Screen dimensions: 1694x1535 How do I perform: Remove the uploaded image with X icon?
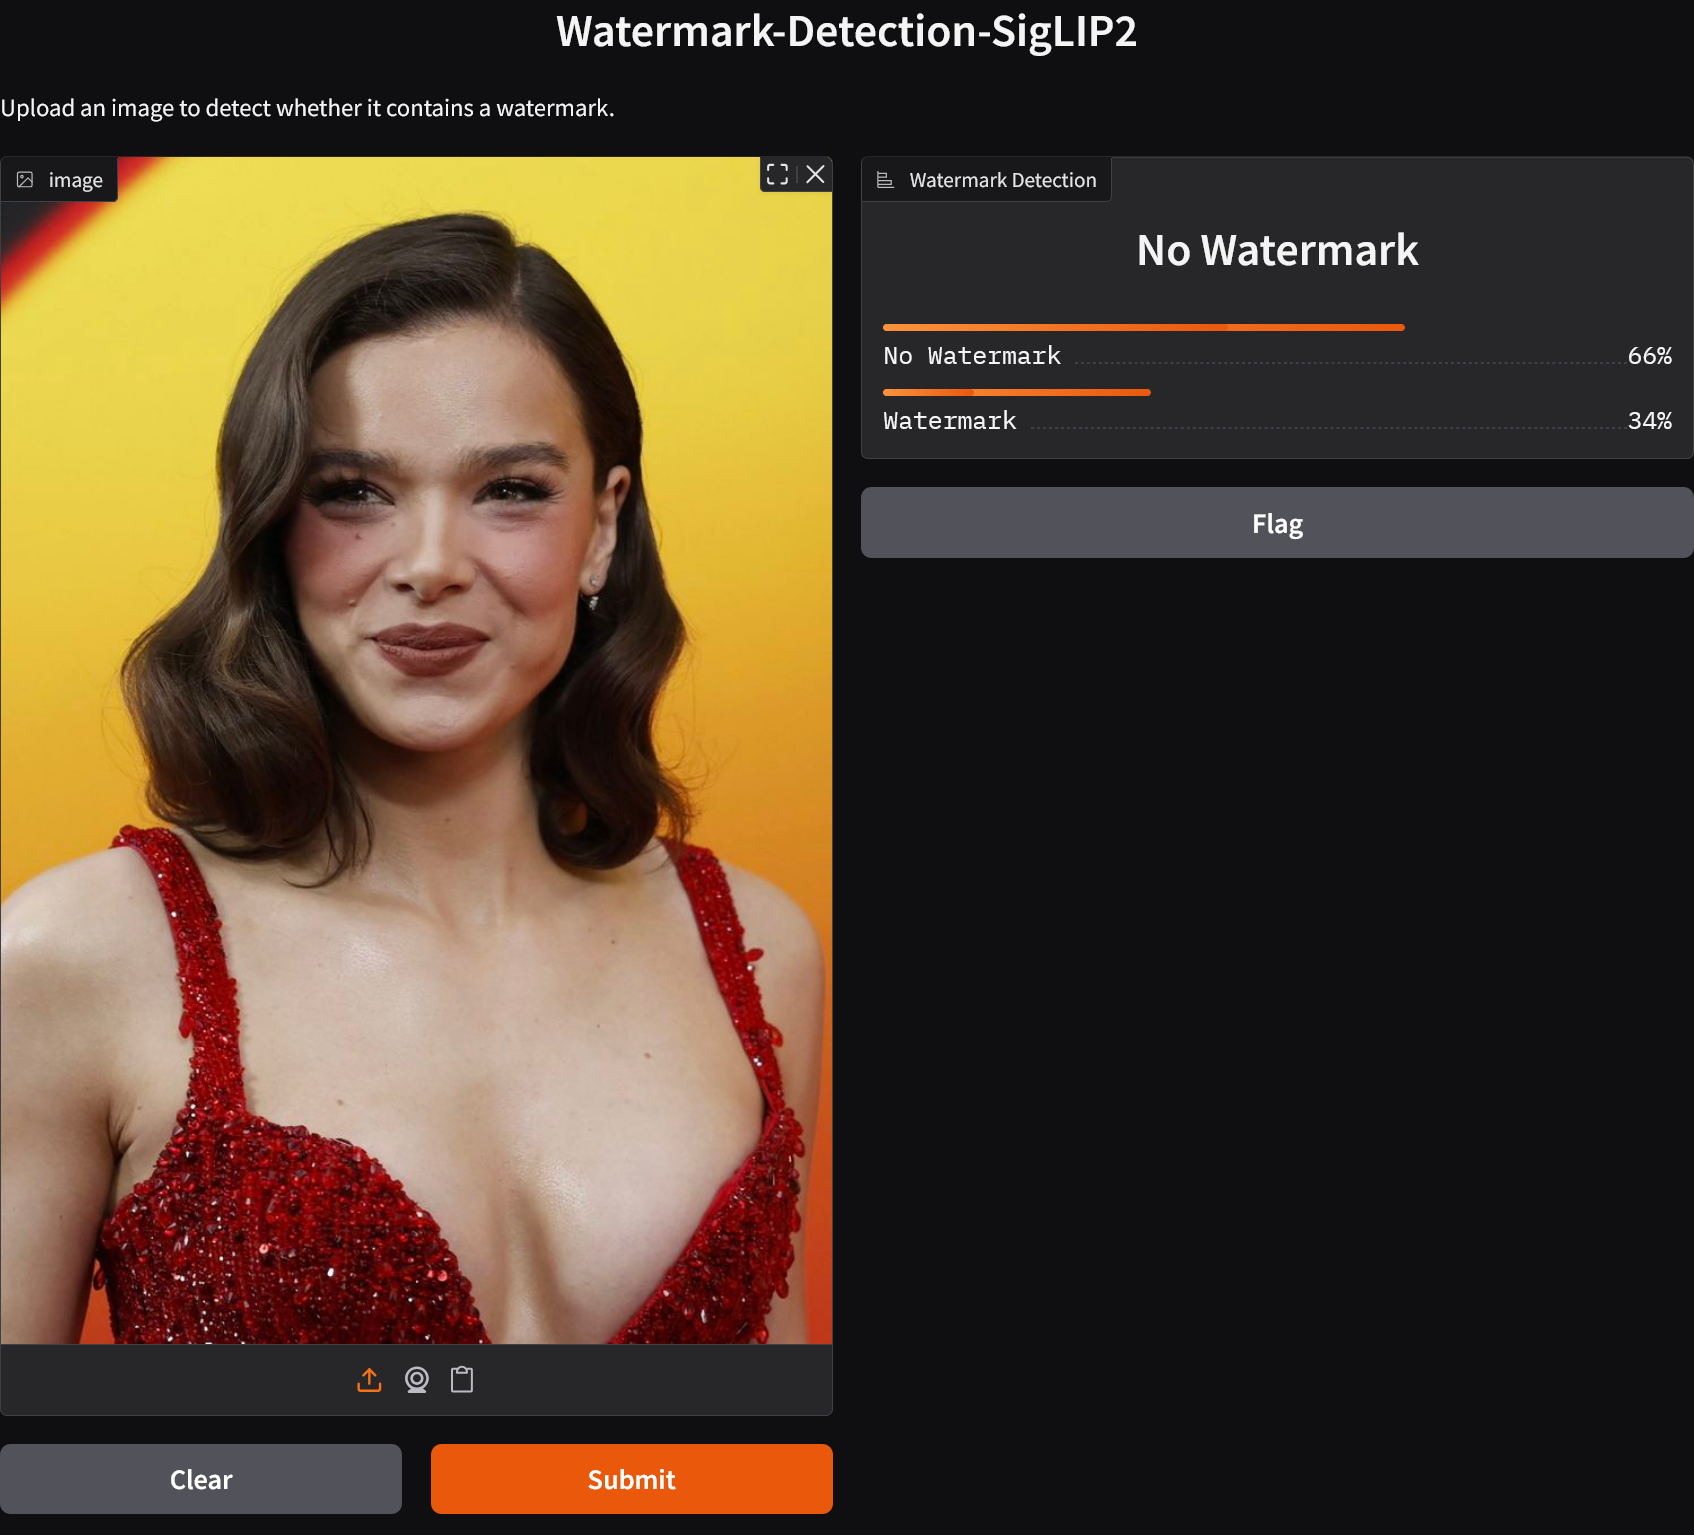point(815,174)
